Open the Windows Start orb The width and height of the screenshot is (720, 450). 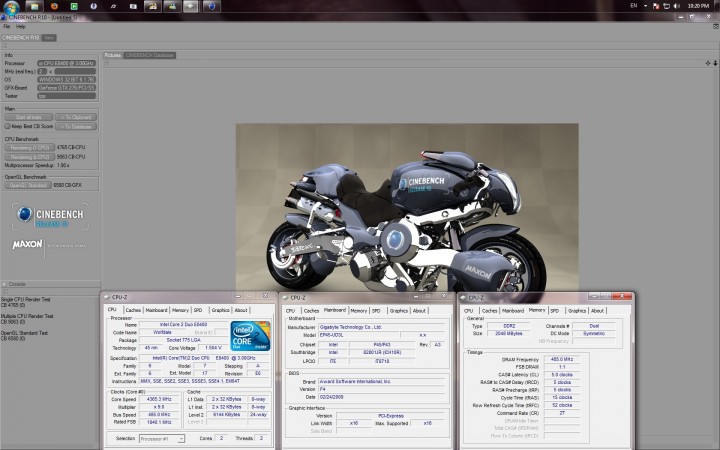coord(11,6)
